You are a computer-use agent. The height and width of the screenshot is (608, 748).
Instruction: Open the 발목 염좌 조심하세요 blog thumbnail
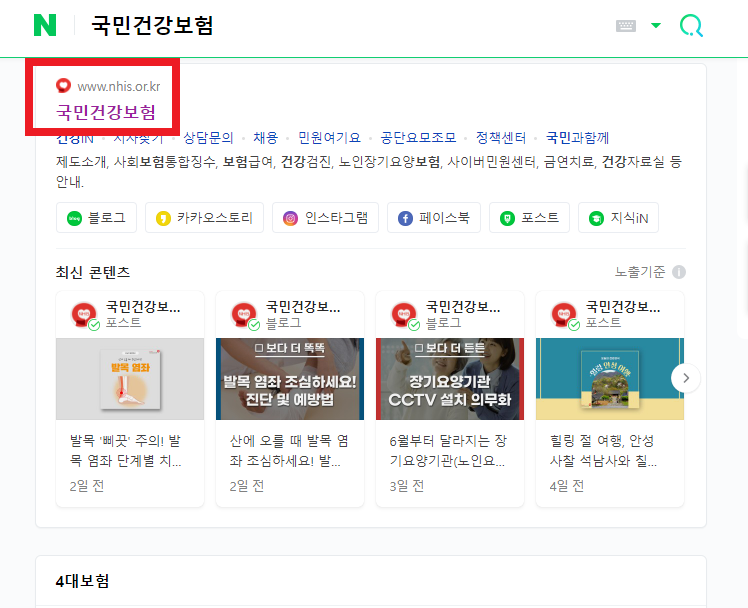[290, 379]
